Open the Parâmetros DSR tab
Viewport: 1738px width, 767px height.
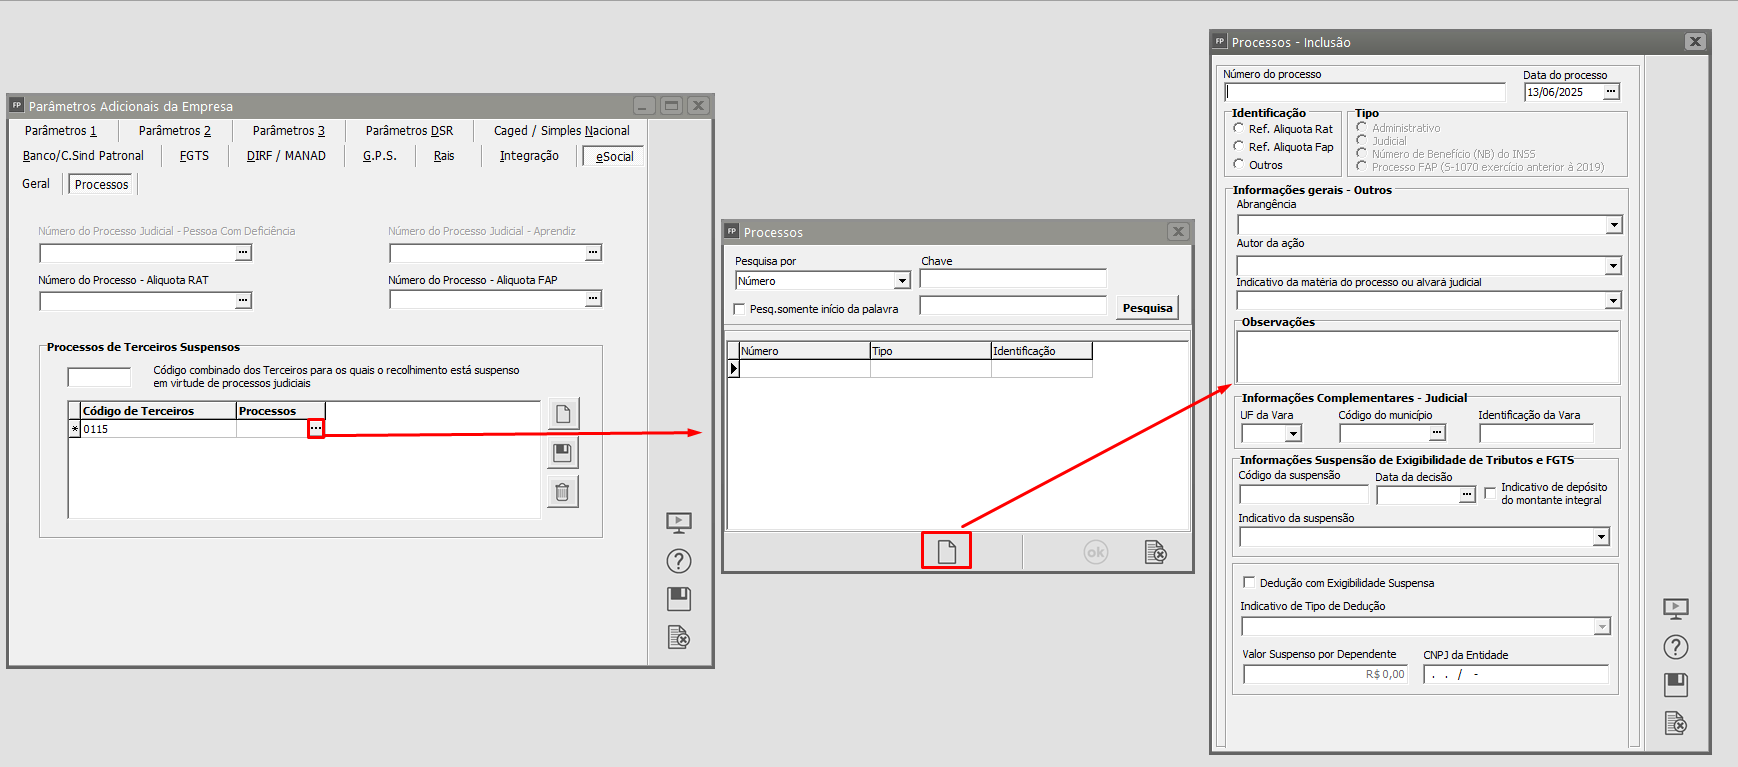pyautogui.click(x=409, y=131)
